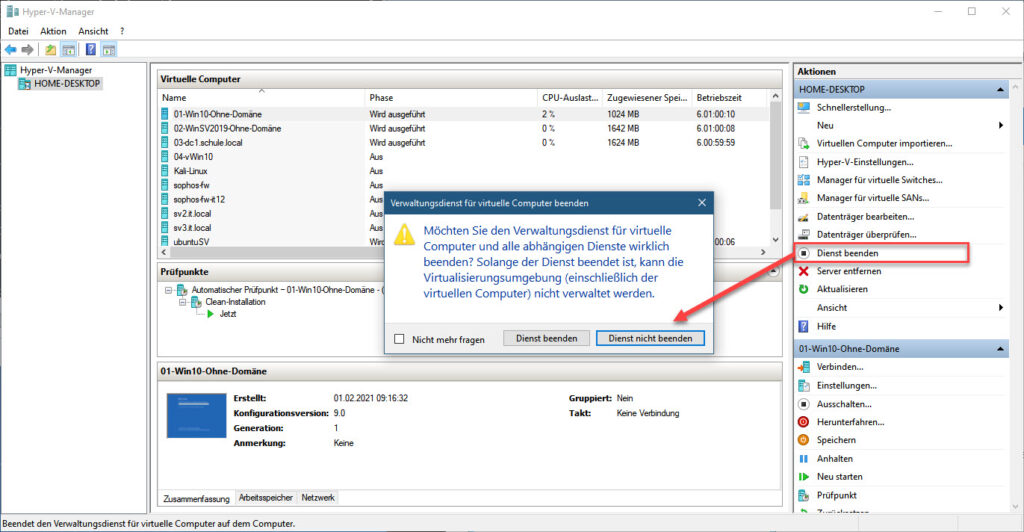Click the red X Server entfernen icon
The width and height of the screenshot is (1024, 532).
pyautogui.click(x=804, y=271)
